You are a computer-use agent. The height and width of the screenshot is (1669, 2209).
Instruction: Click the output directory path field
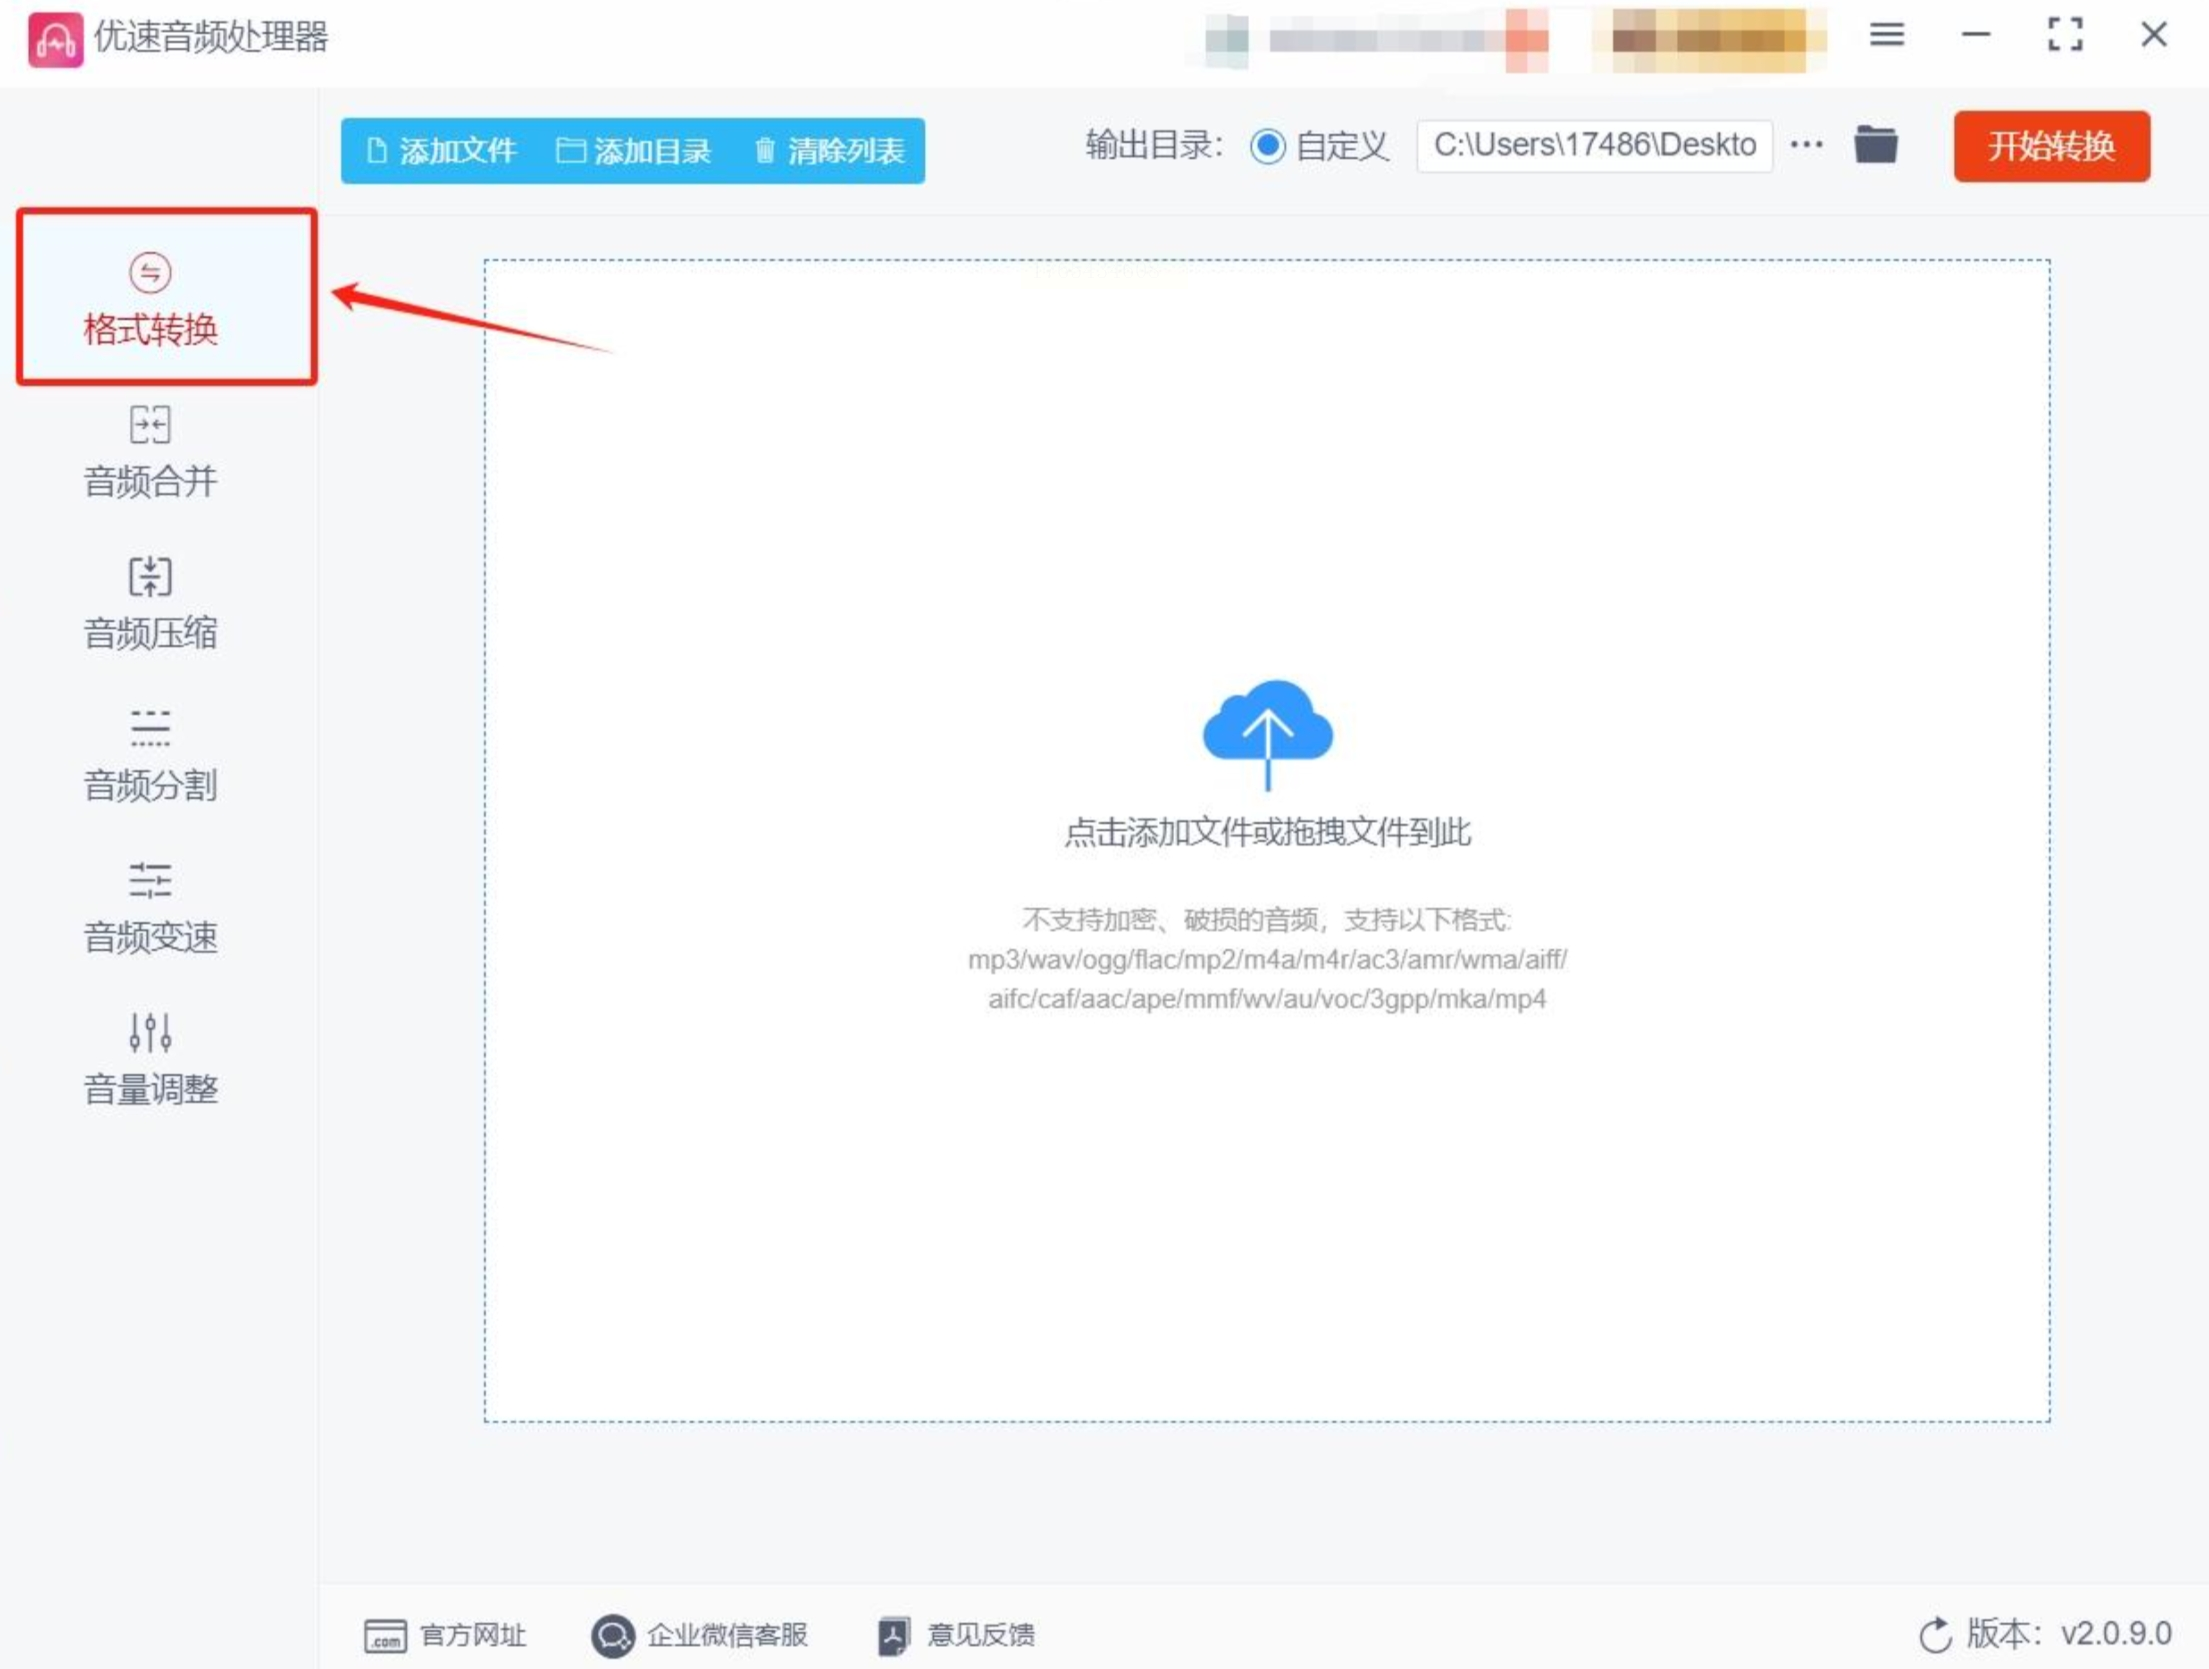[x=1593, y=146]
